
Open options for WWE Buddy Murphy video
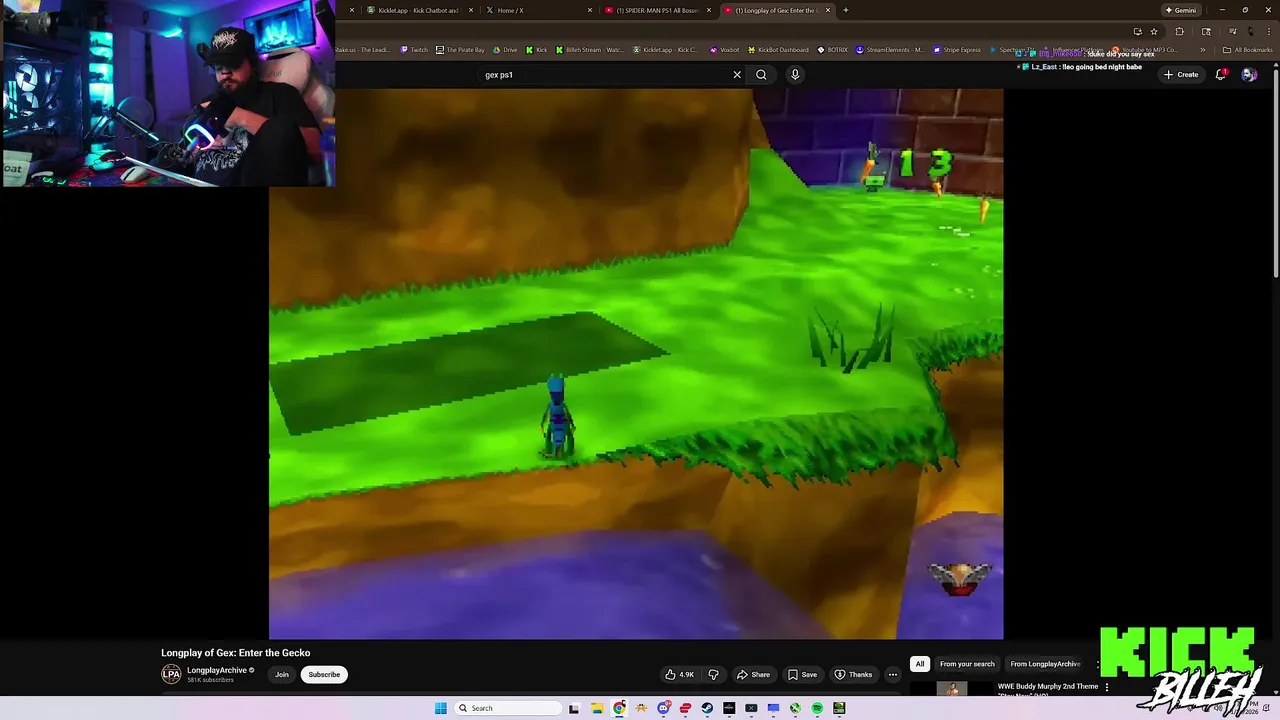(x=1107, y=688)
